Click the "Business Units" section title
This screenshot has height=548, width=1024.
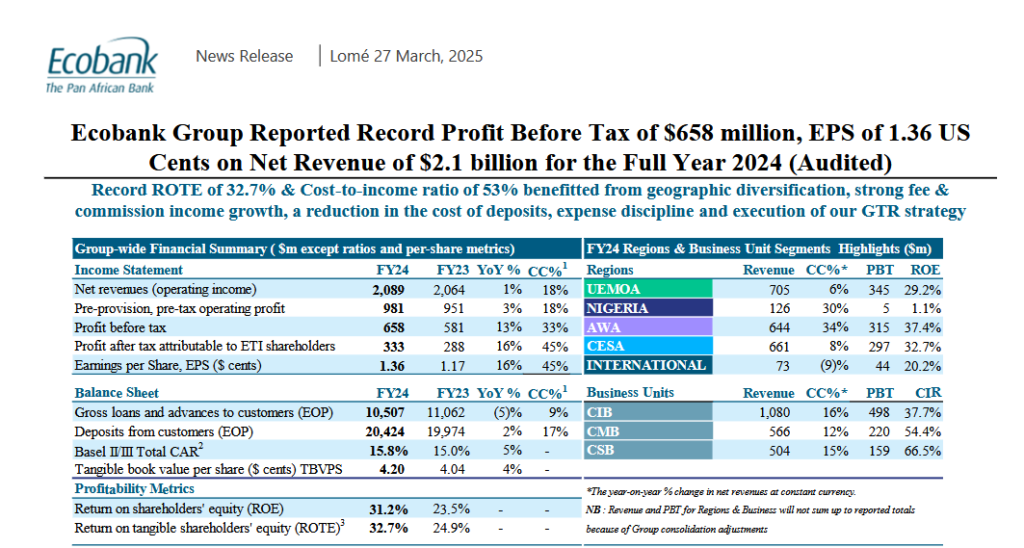630,393
